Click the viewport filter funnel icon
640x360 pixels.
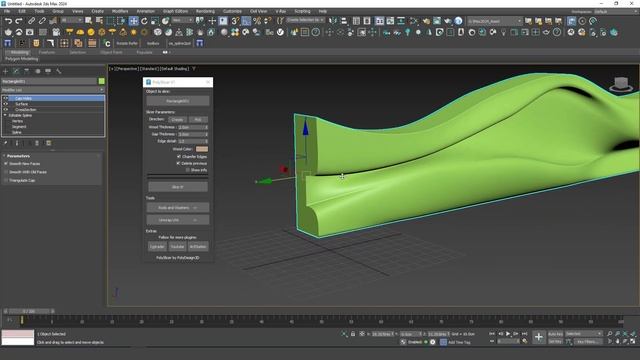tap(194, 69)
